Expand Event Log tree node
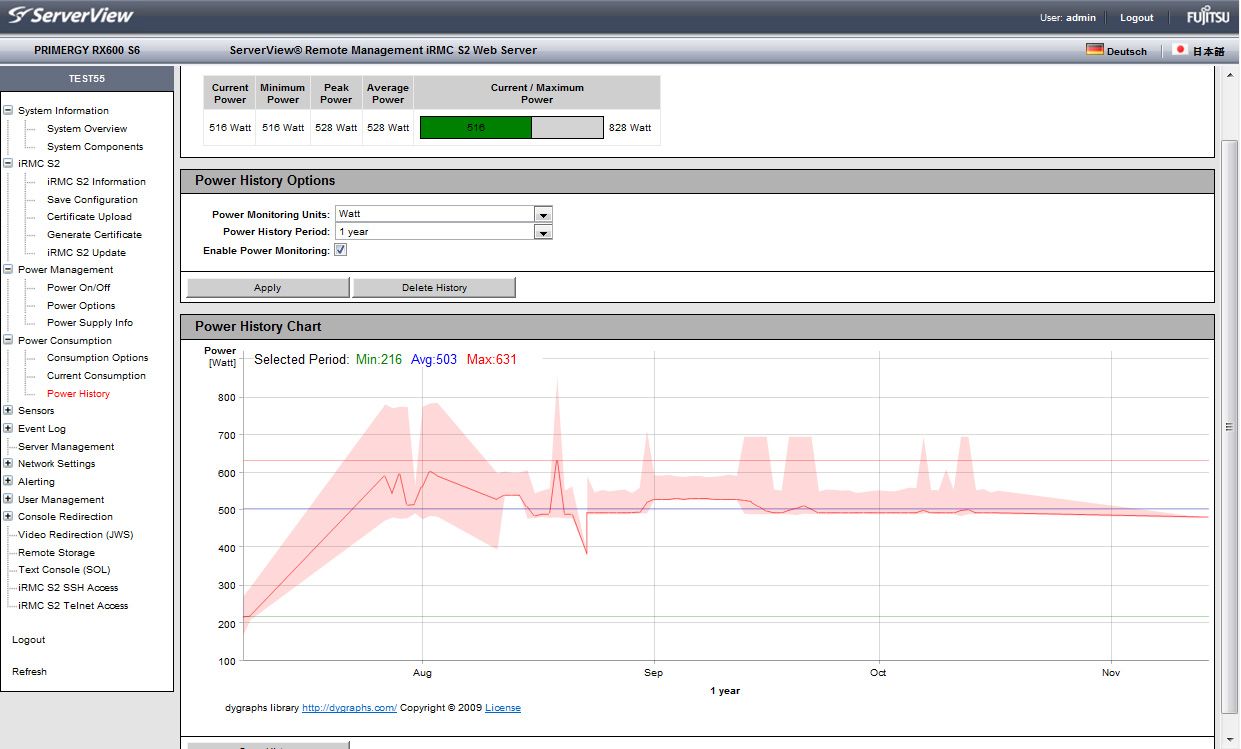1241x749 pixels. (8, 428)
